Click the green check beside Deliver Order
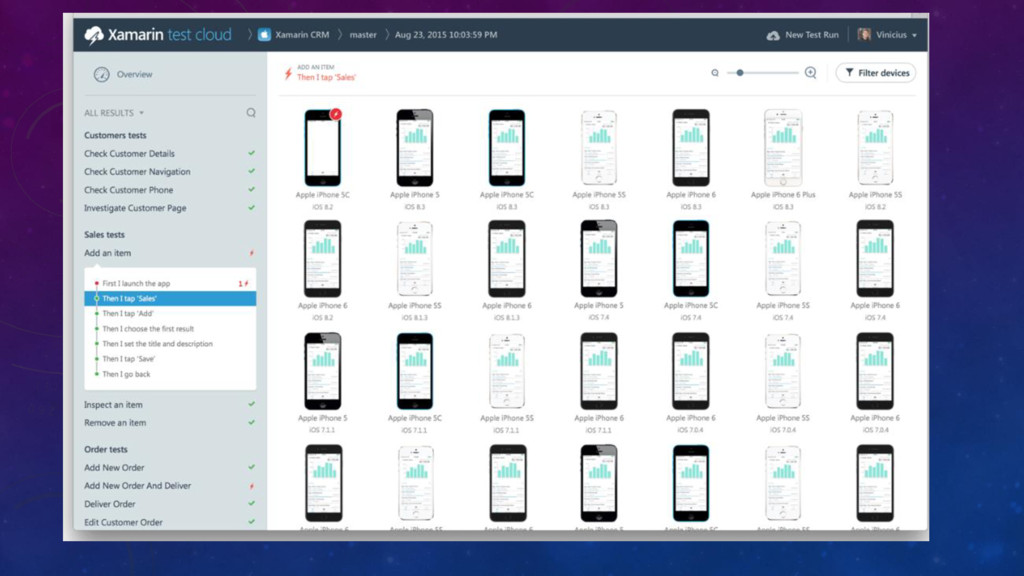 tap(251, 504)
